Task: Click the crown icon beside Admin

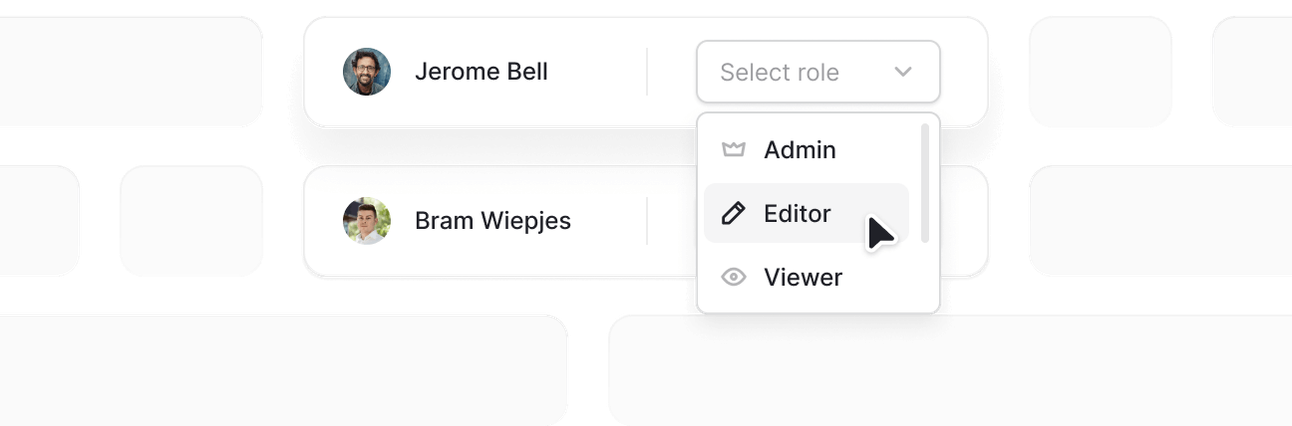Action: coord(734,150)
